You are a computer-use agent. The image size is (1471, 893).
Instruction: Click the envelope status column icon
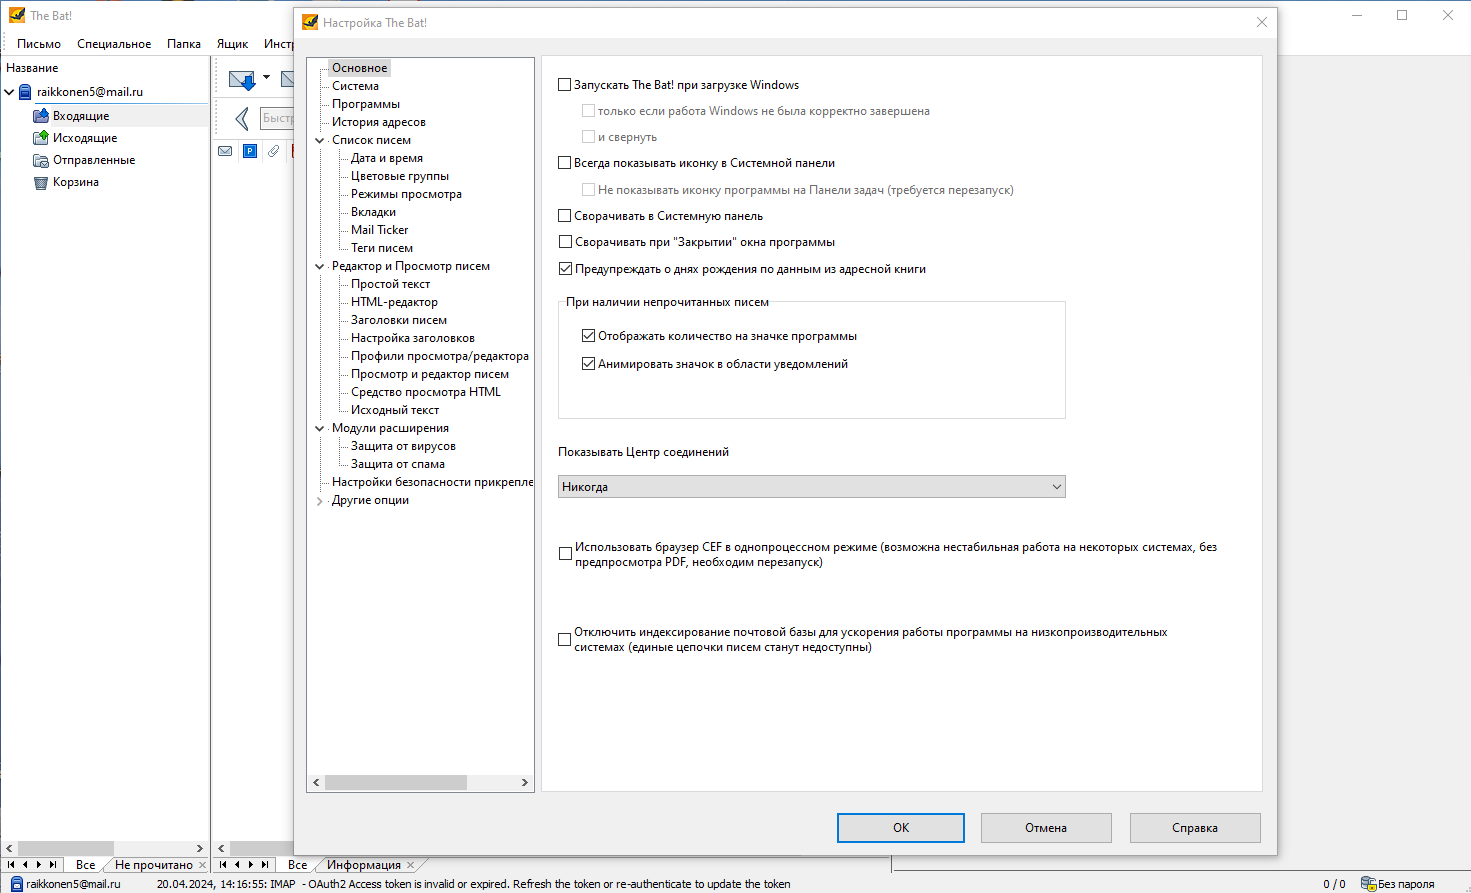[225, 151]
